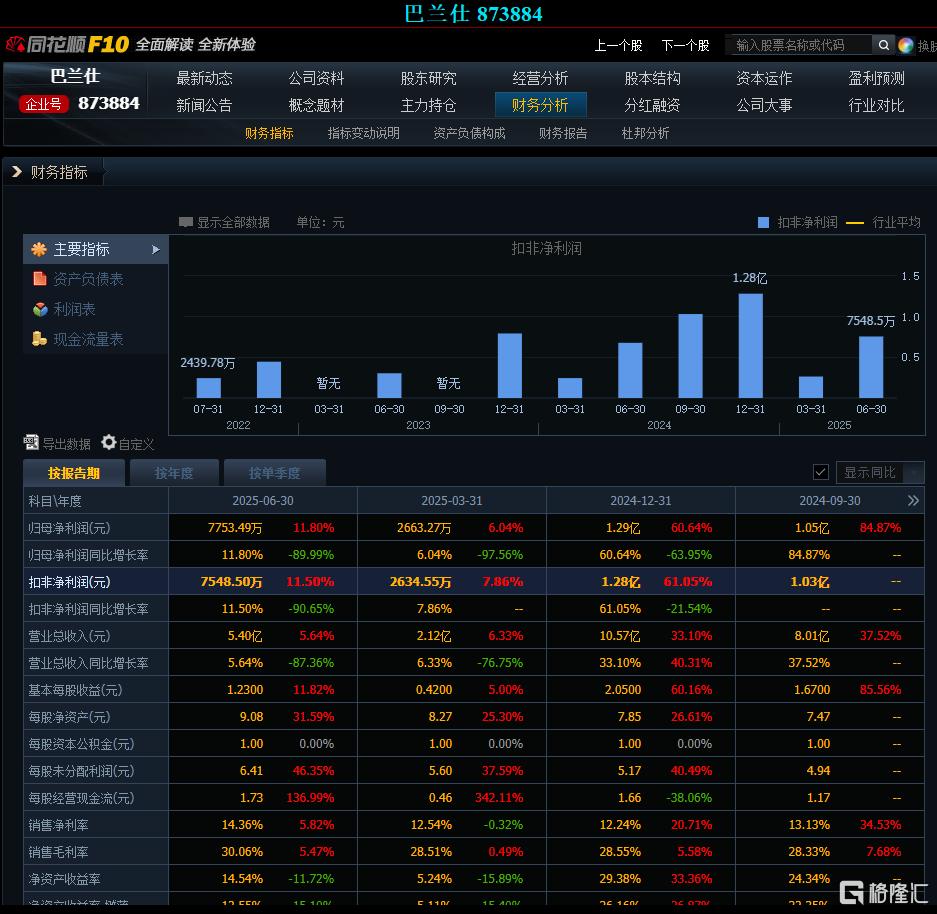Open the 公司大事 menu item
The height and width of the screenshot is (914, 937).
click(764, 106)
